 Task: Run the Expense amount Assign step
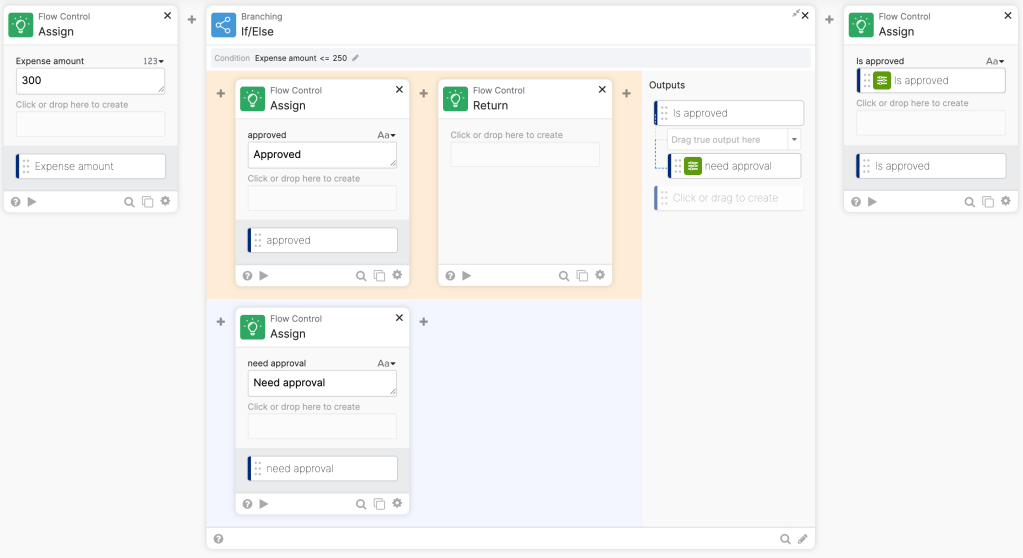[x=32, y=202]
